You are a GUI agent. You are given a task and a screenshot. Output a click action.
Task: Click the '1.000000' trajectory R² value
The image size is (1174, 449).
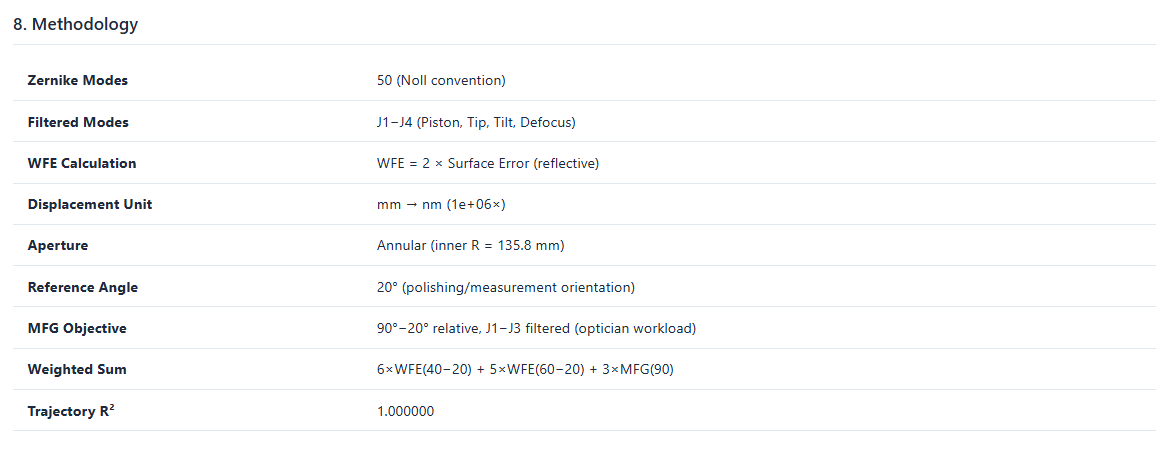(x=405, y=411)
